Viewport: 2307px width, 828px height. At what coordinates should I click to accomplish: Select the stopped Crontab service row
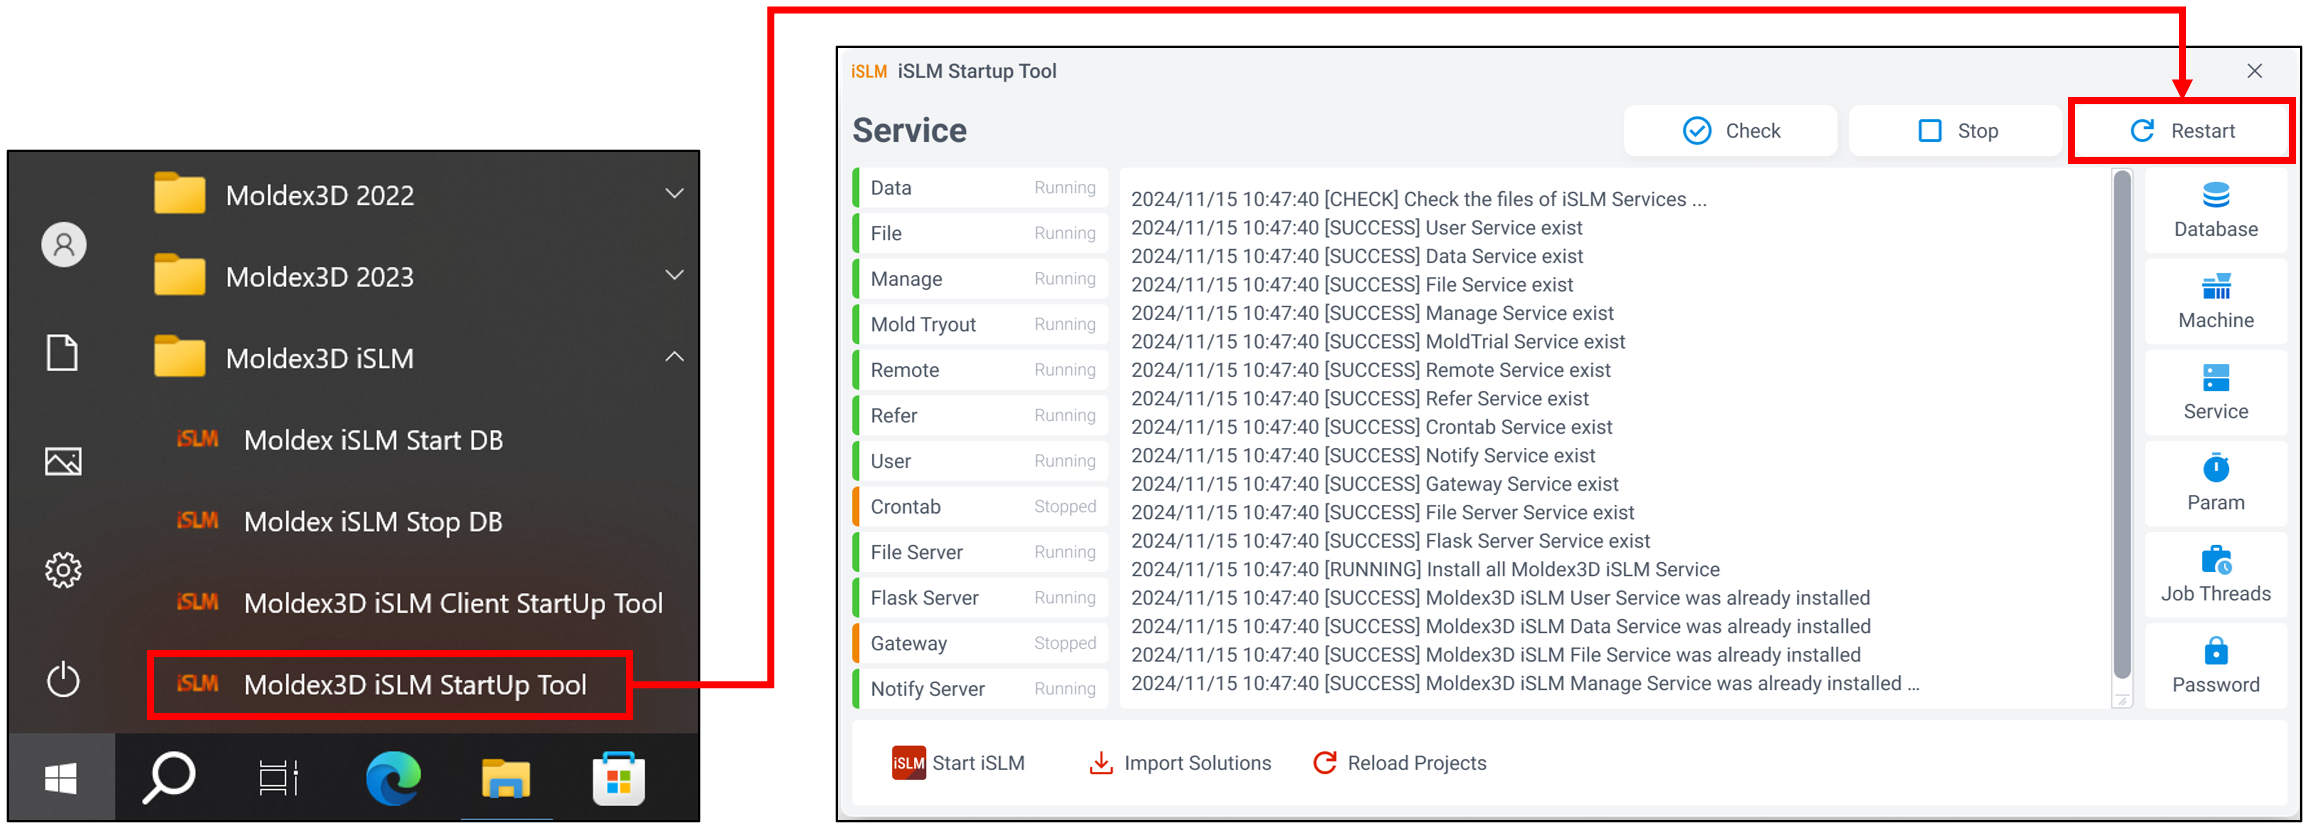(981, 507)
